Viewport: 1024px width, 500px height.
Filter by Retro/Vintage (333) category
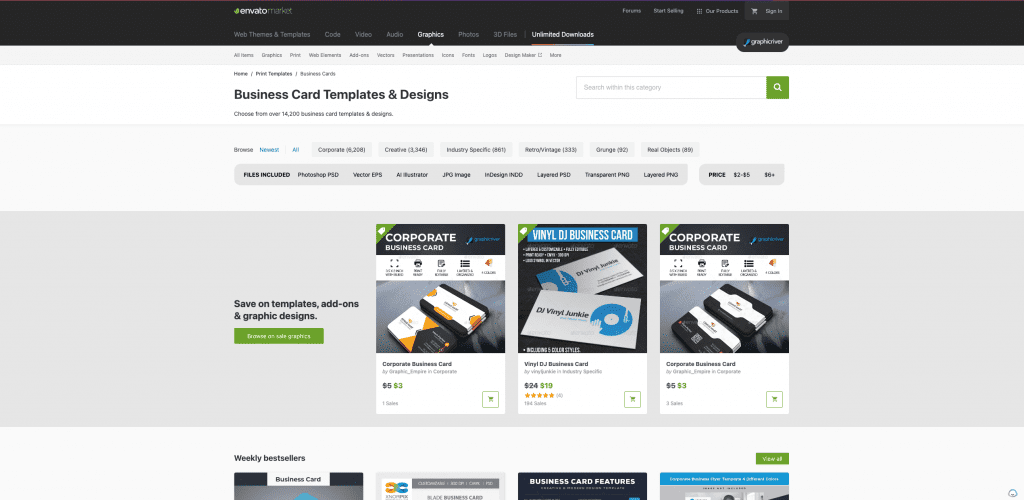[551, 149]
